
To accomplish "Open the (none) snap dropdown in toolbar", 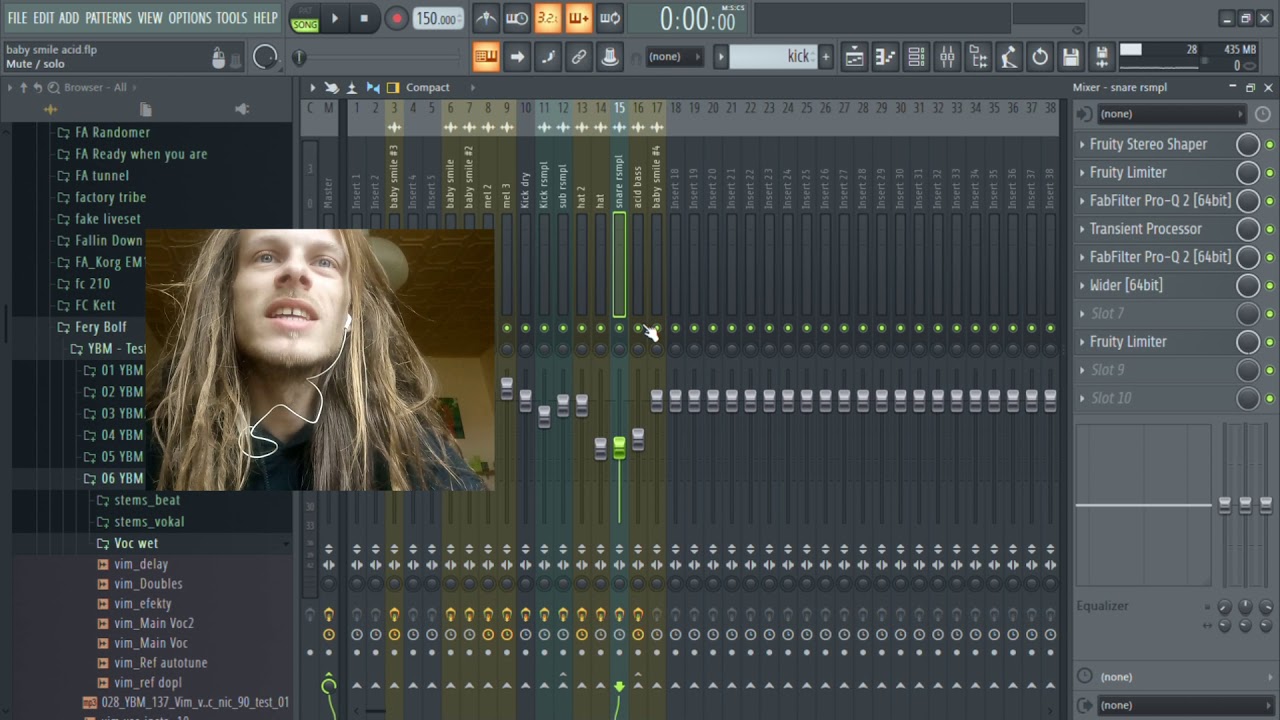I will coord(675,57).
